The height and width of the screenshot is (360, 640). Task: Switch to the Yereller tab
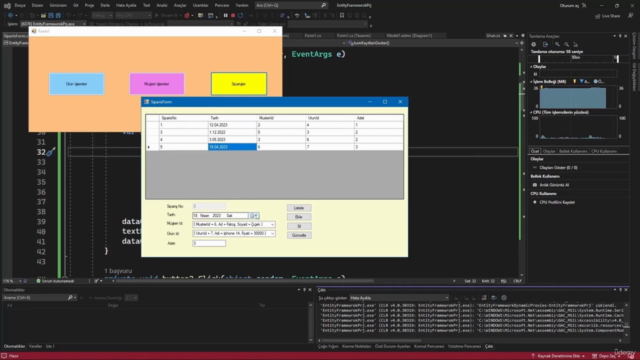36,347
